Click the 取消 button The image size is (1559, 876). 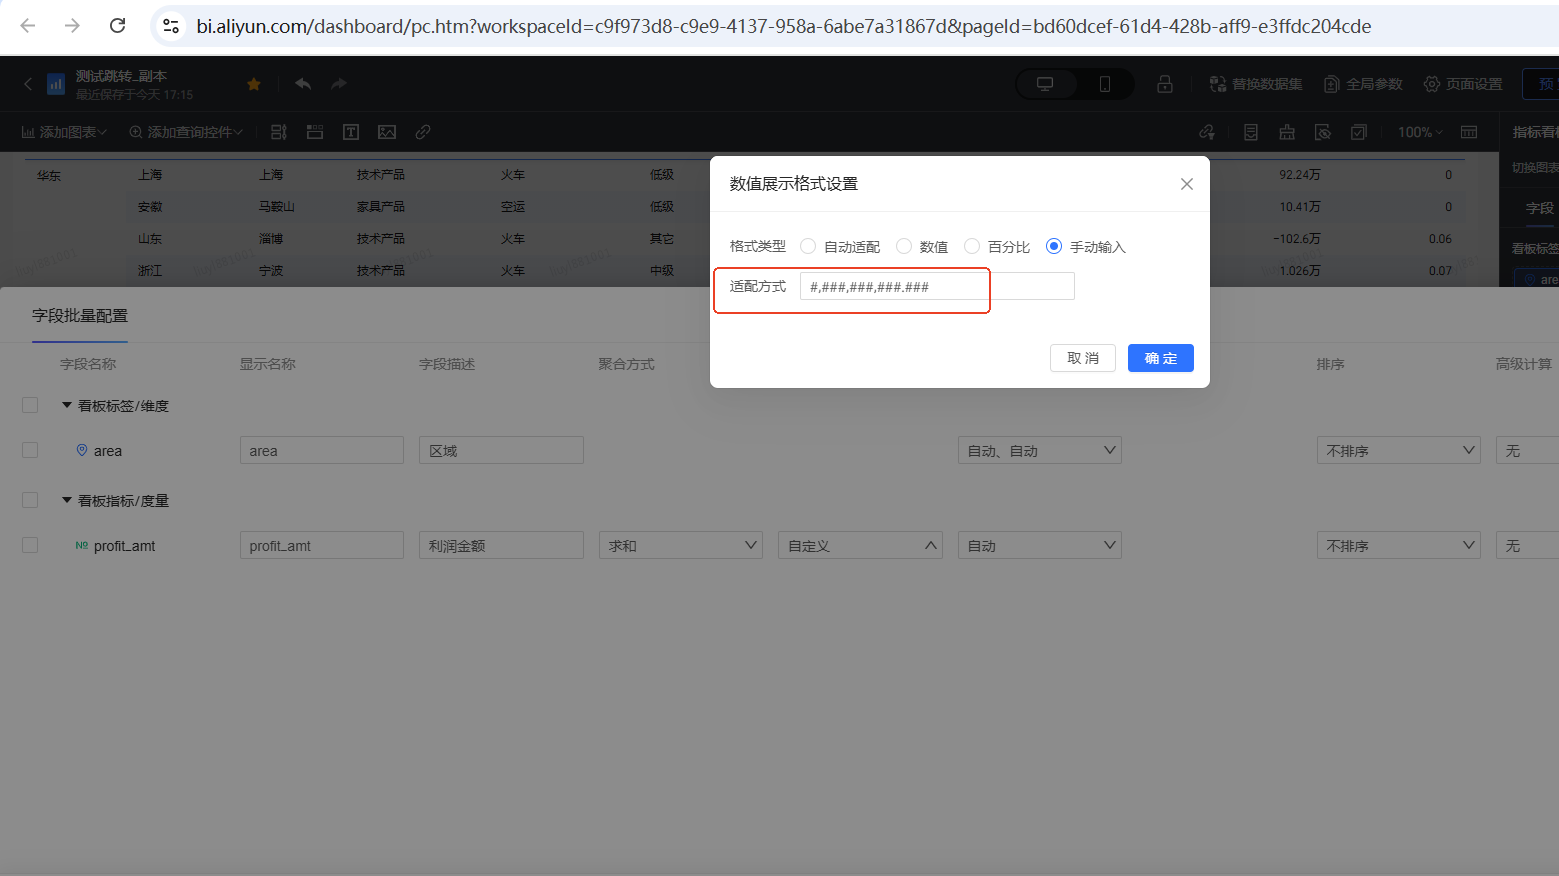coord(1082,358)
